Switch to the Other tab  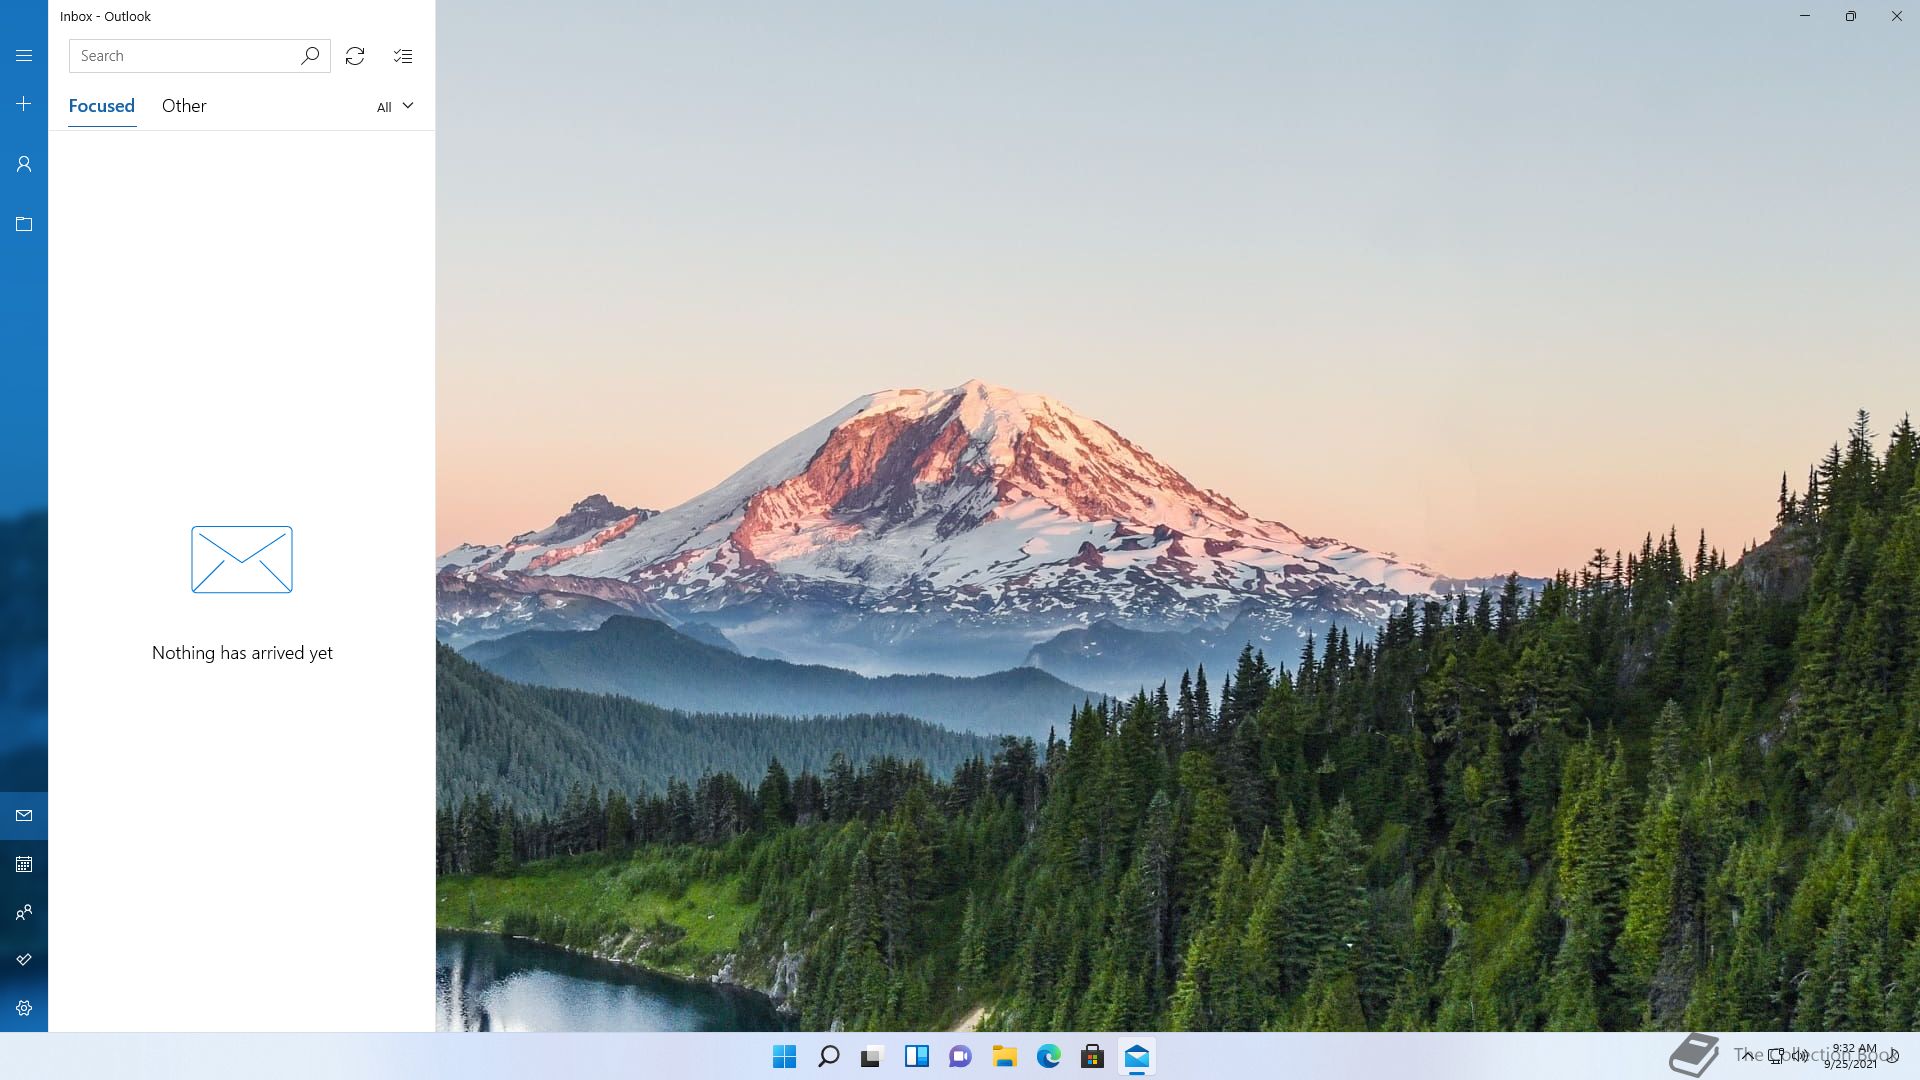click(184, 106)
